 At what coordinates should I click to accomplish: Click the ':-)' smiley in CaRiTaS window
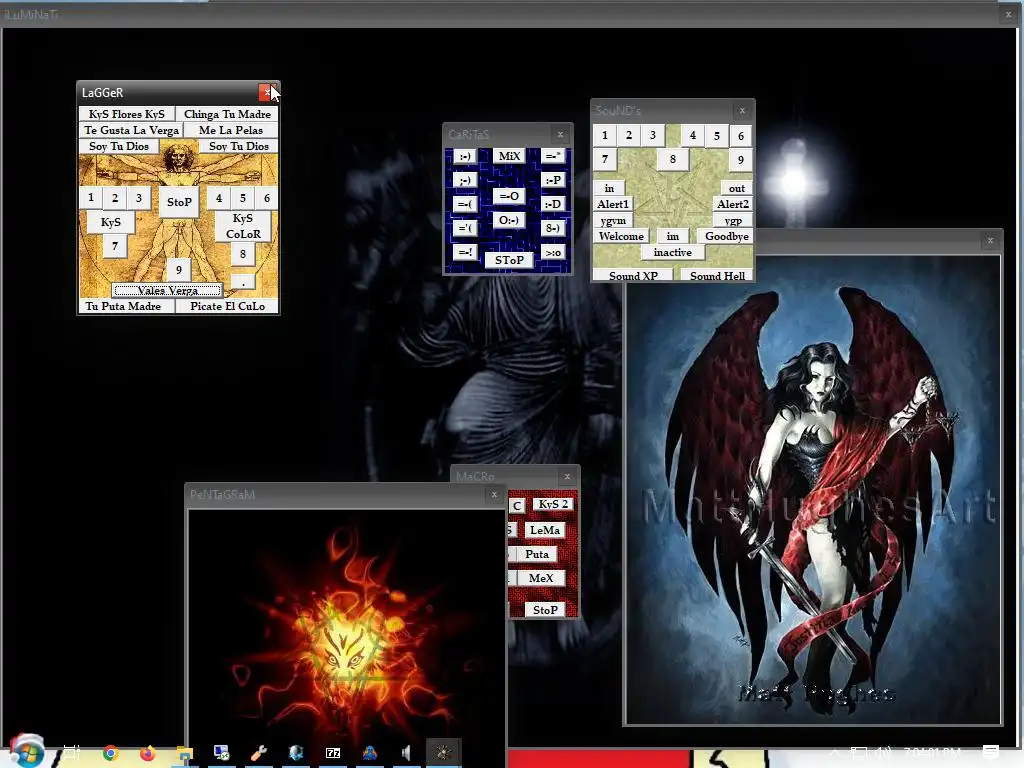click(x=464, y=157)
